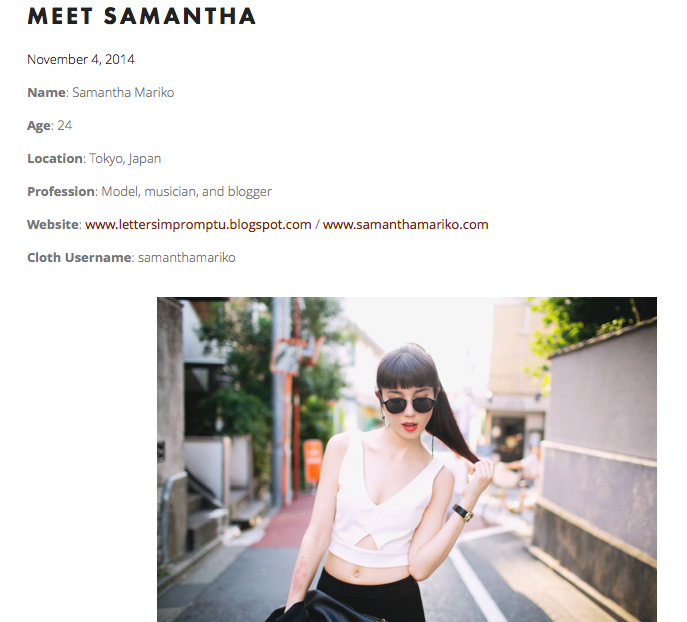Select the Samantha Mariko name text

[123, 92]
